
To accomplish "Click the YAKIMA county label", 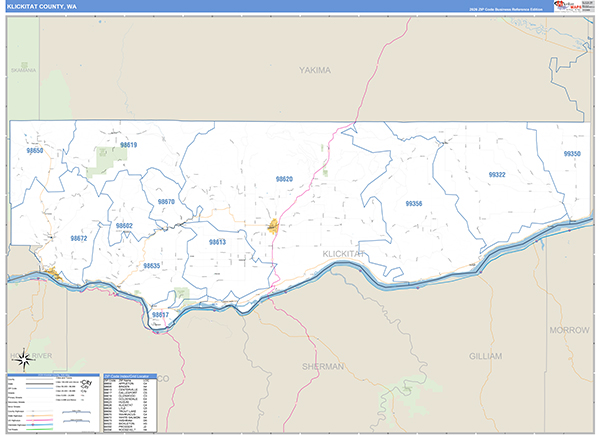I will click(315, 70).
